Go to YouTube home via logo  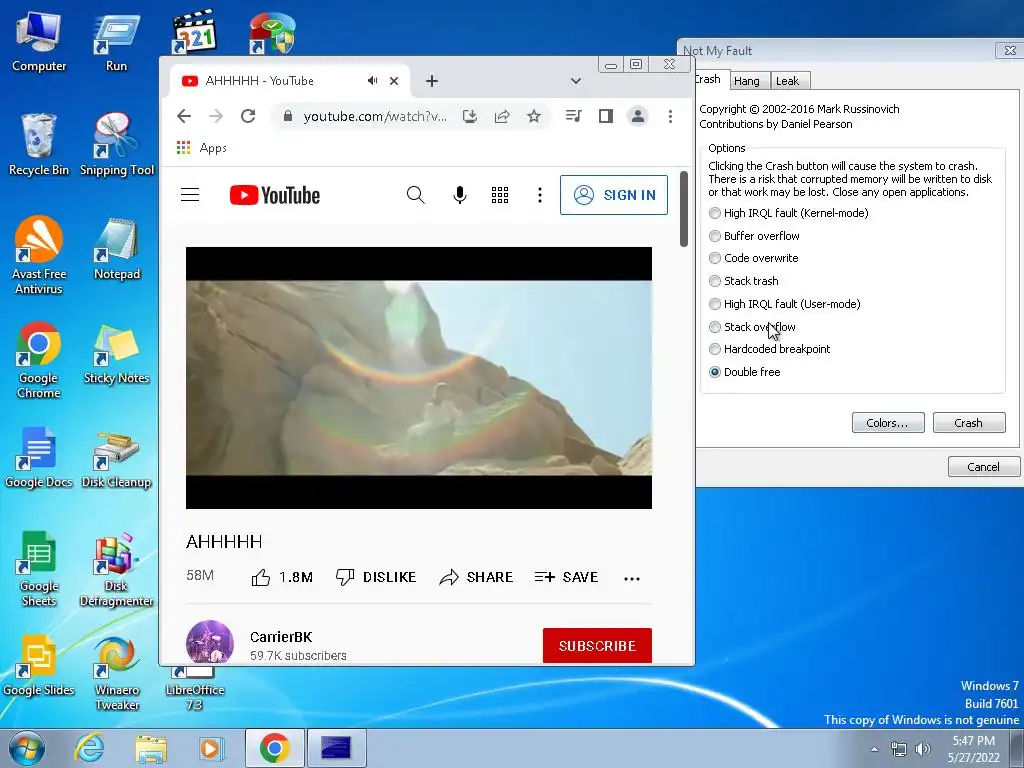[x=275, y=195]
